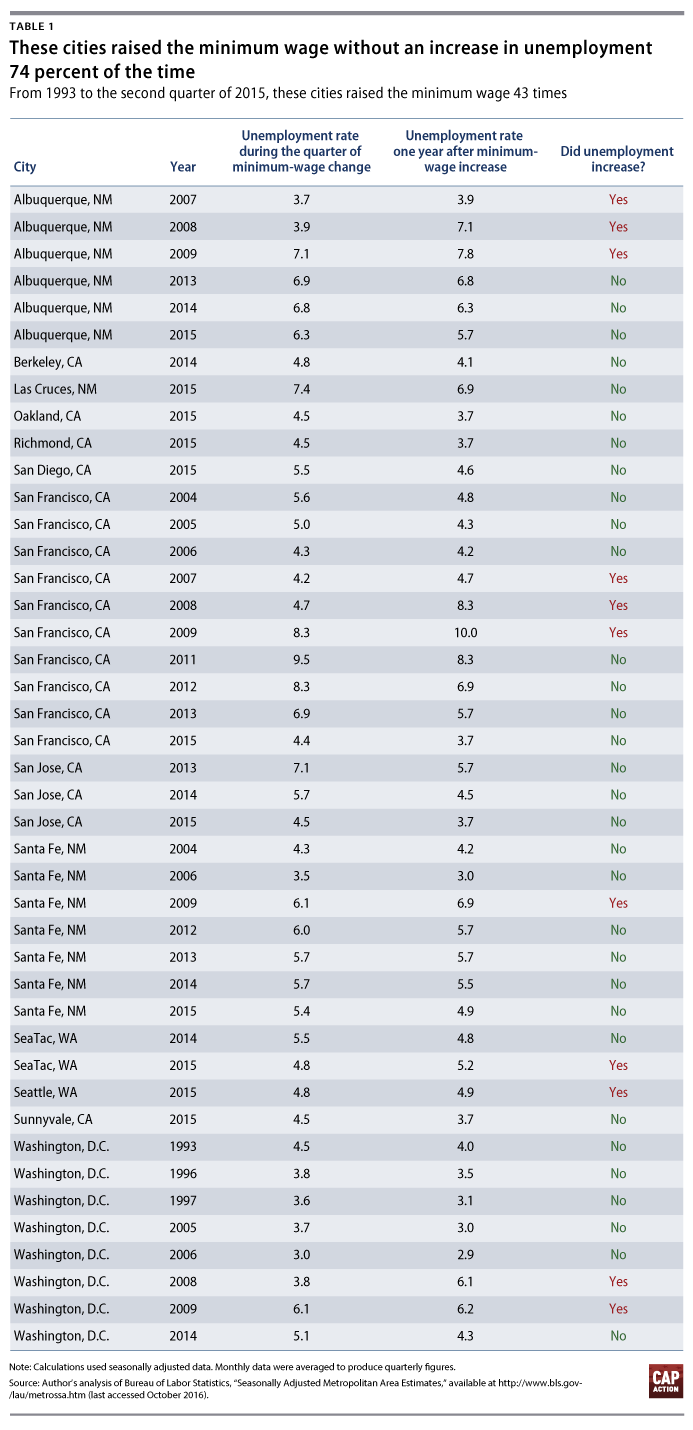
Task: Click the Sunnyvale, CA city cell
Action: click(x=53, y=1119)
